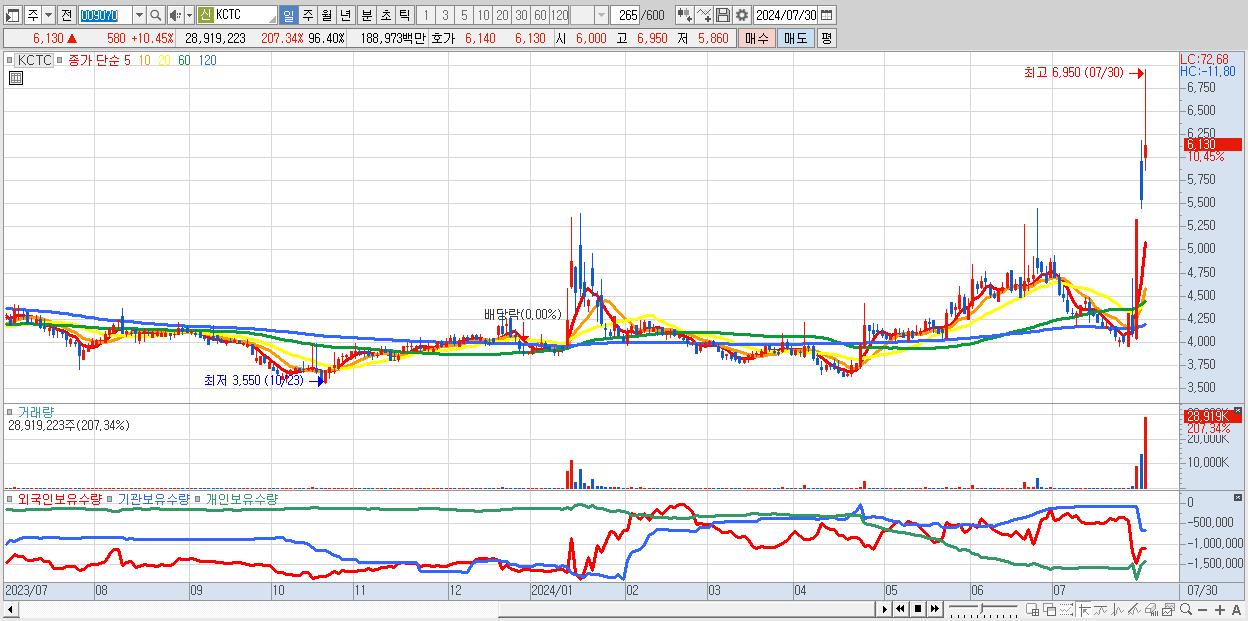Click the replay speed slider handle

pos(981,607)
